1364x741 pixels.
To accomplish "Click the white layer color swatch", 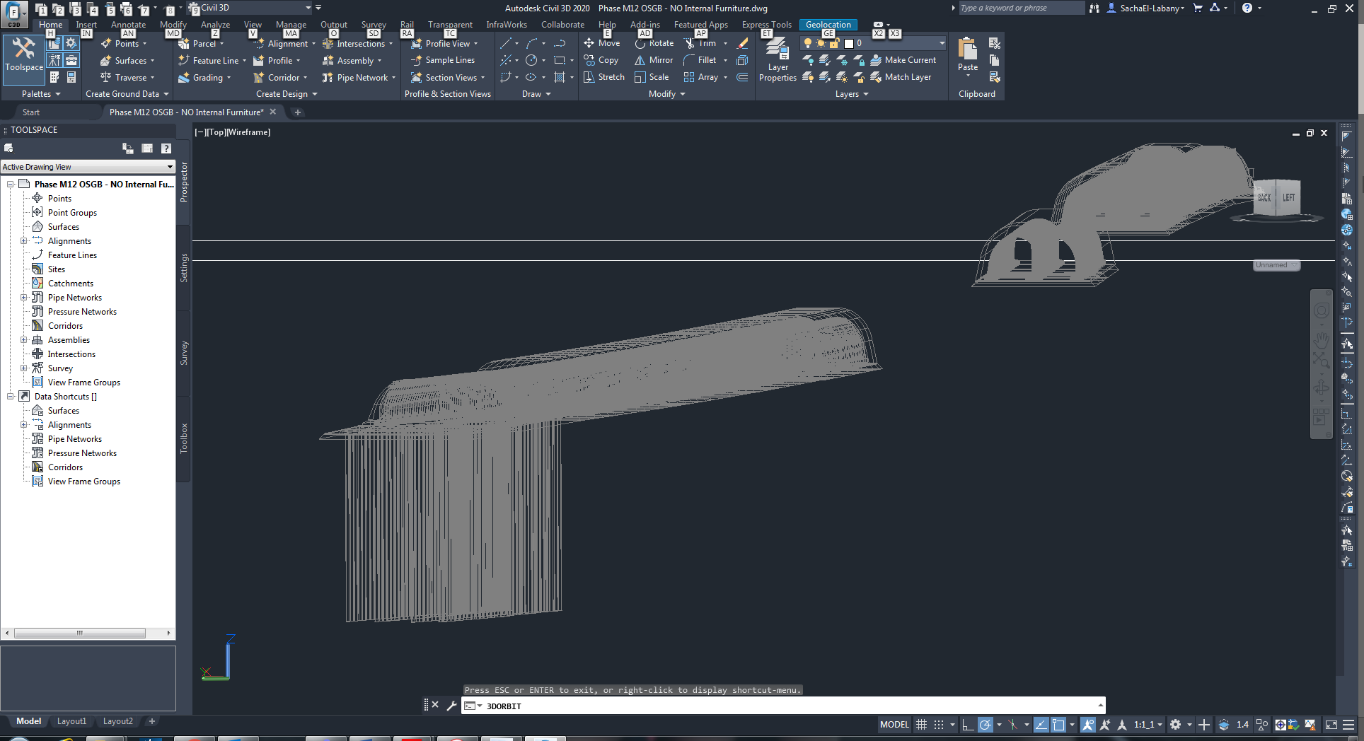I will coord(849,44).
